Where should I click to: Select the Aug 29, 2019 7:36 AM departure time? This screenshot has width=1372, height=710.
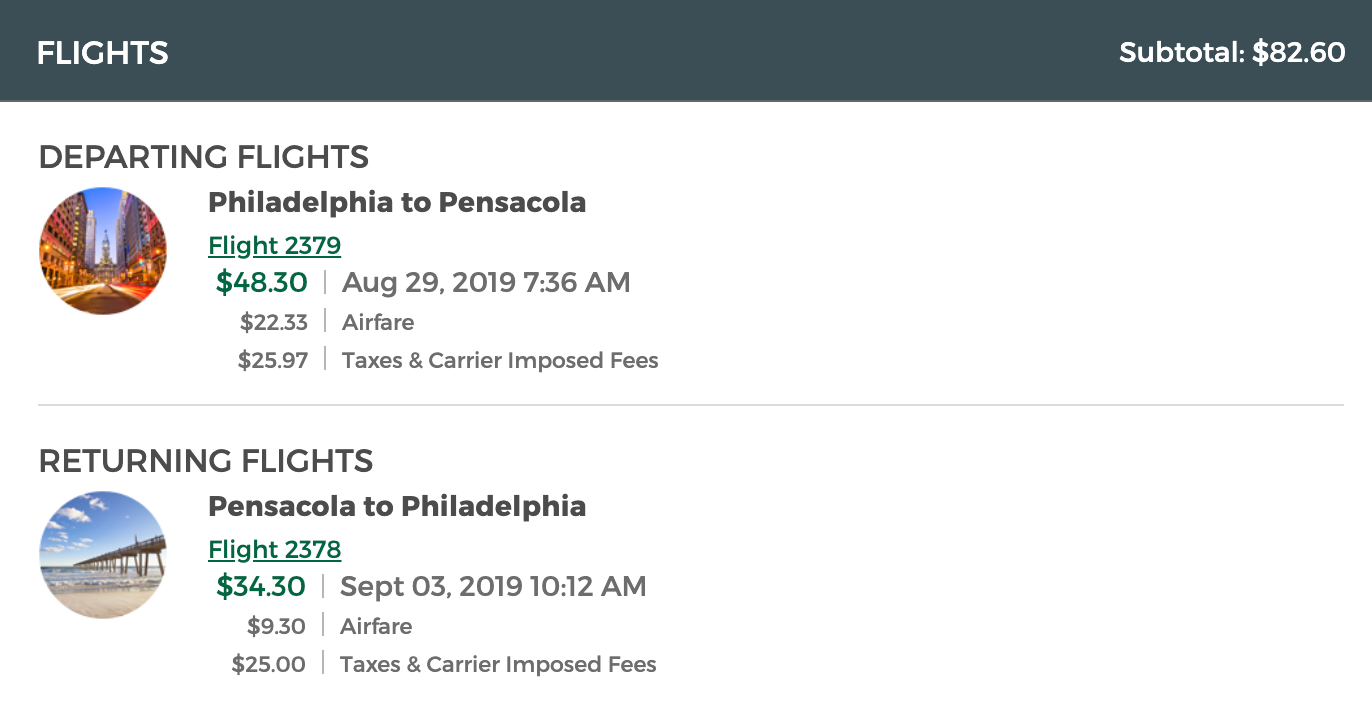tap(486, 283)
